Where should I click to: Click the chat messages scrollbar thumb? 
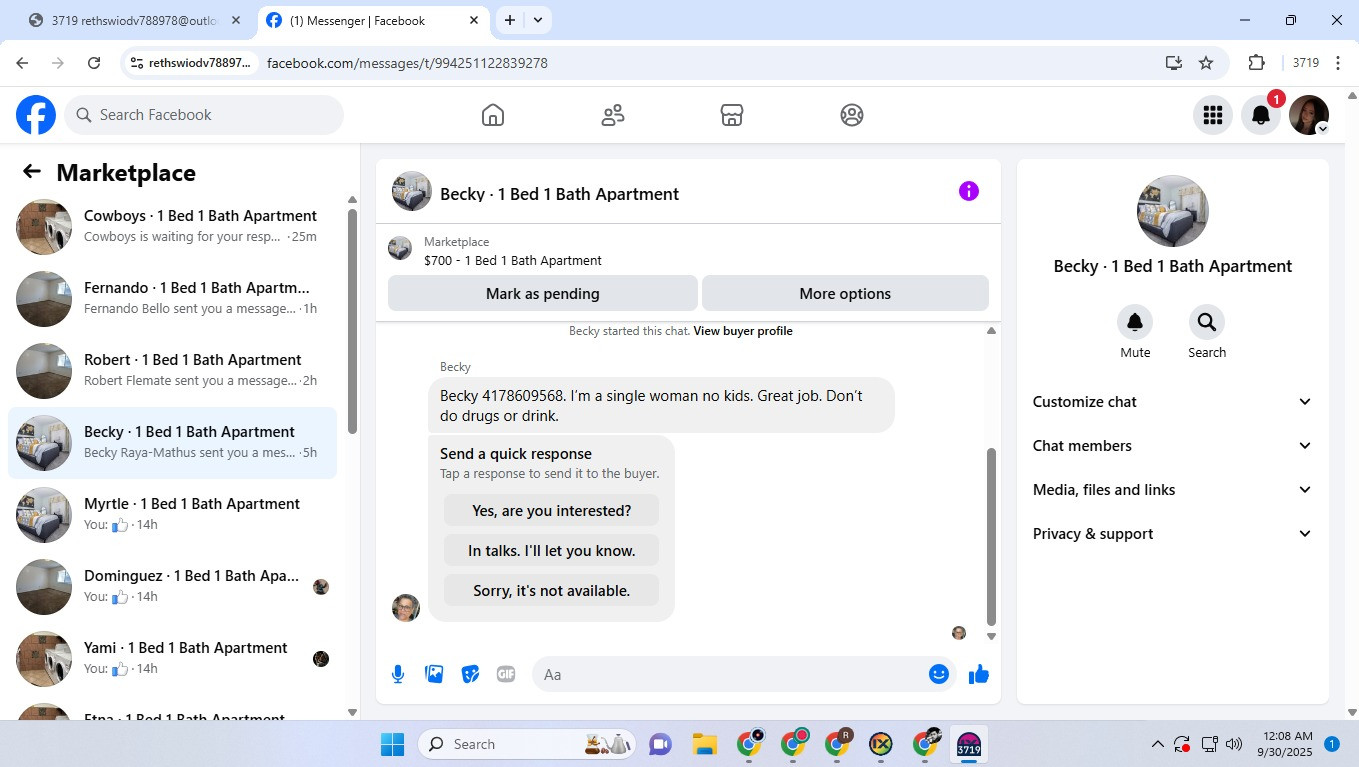coord(991,536)
